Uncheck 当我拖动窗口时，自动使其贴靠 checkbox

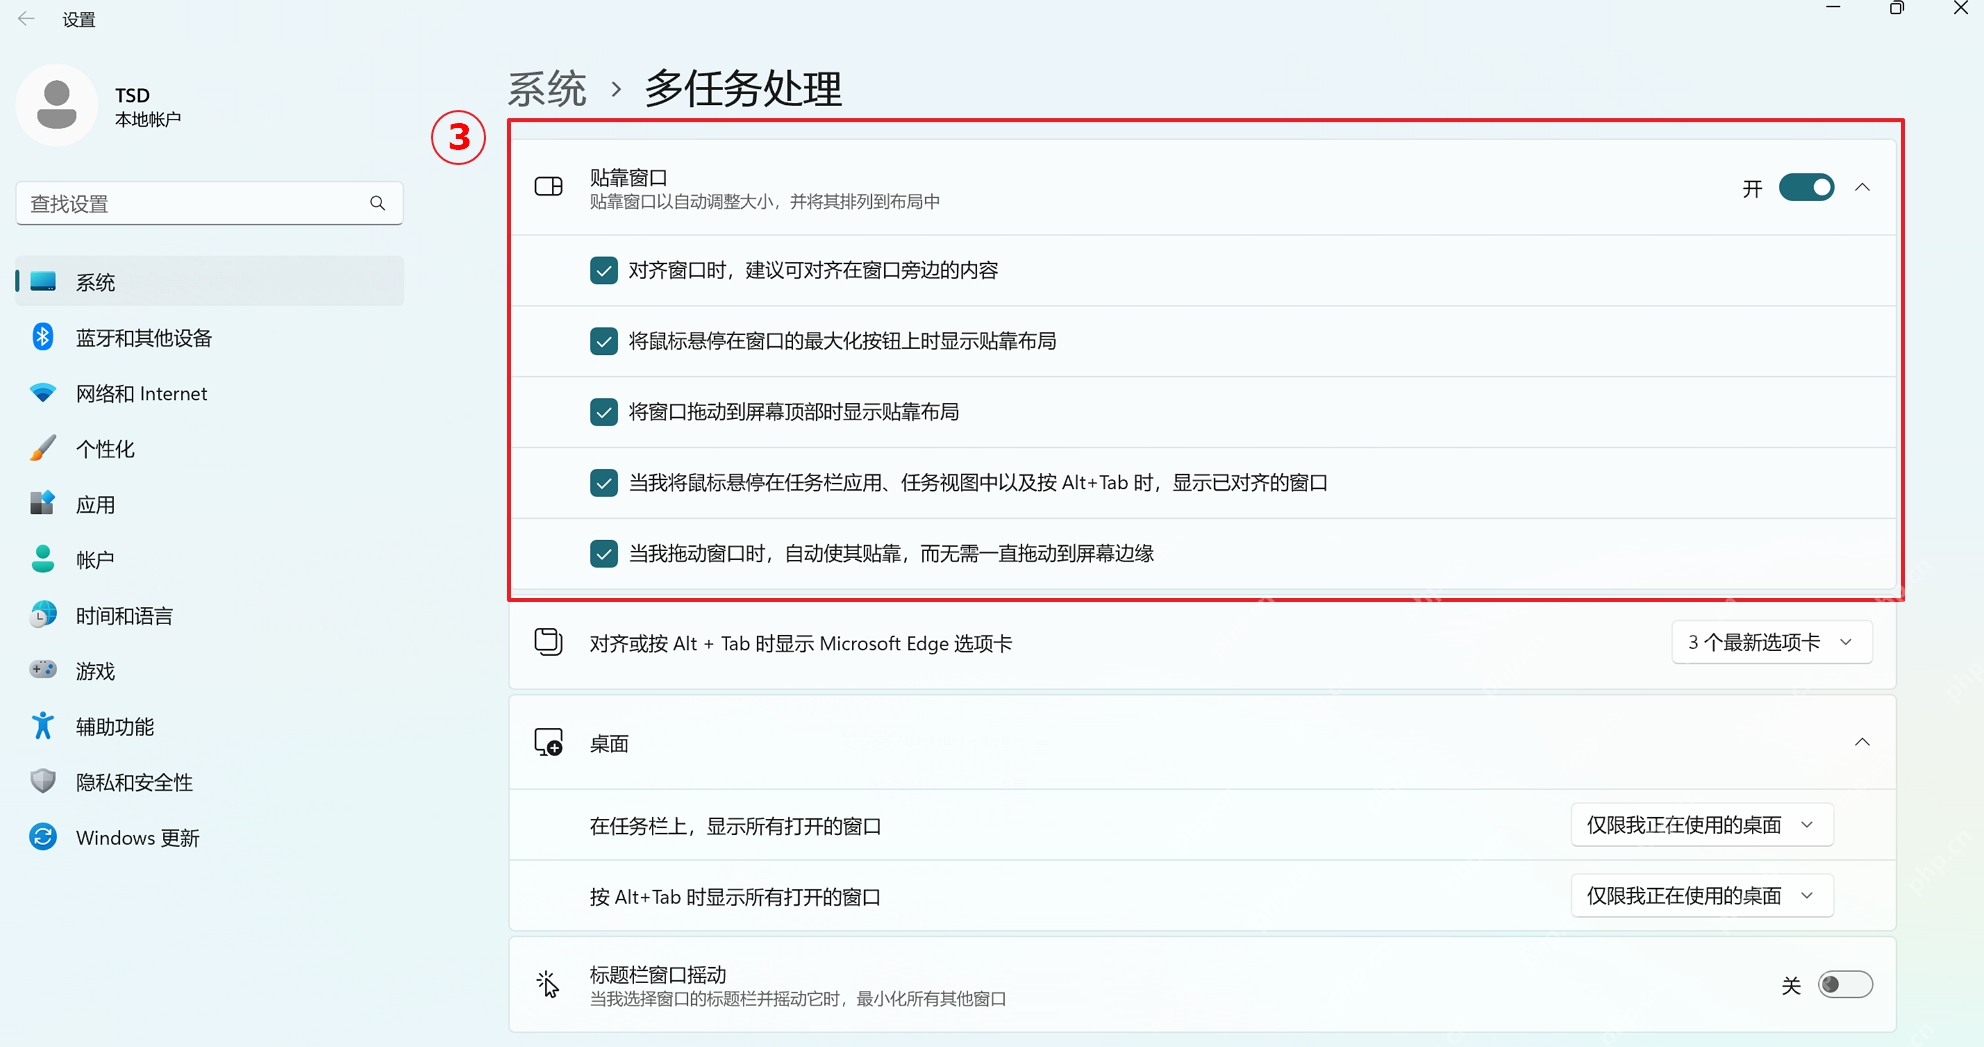point(604,554)
